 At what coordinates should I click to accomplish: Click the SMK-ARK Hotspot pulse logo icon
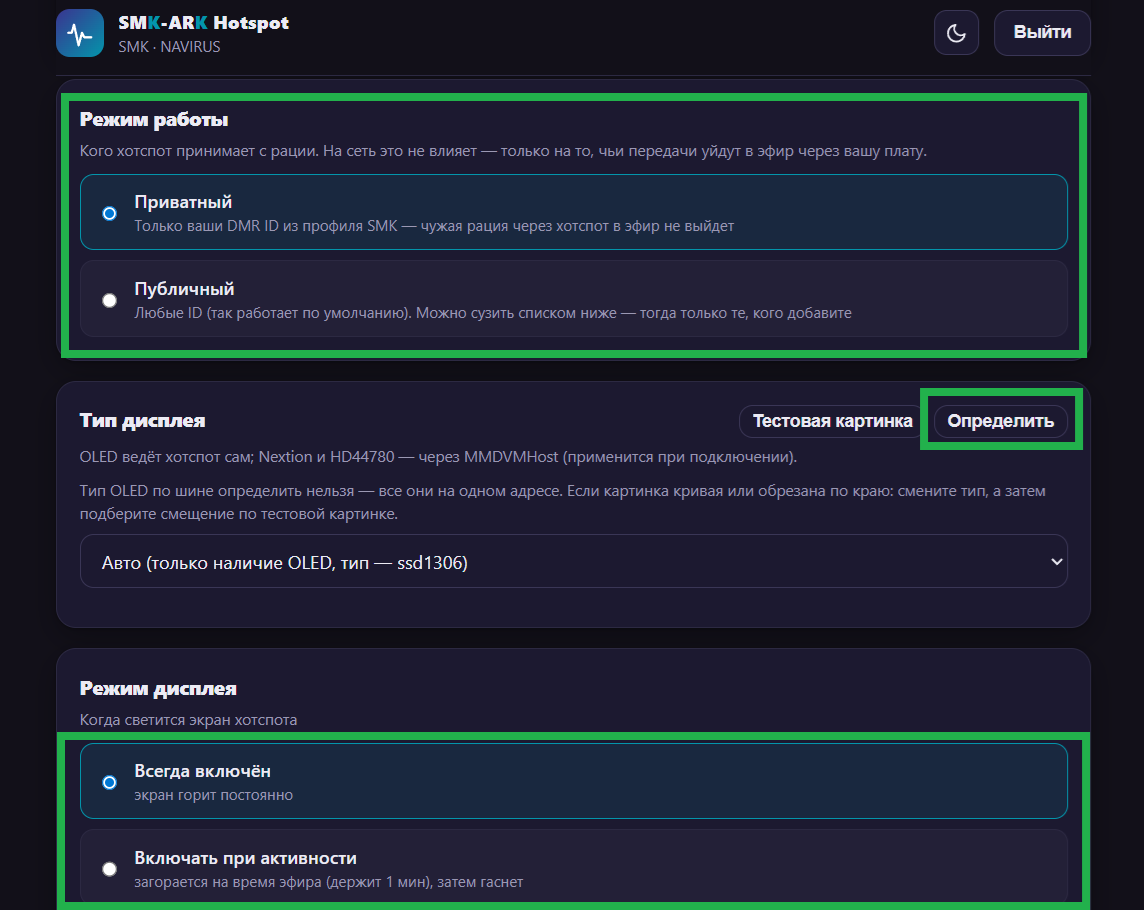[x=80, y=33]
